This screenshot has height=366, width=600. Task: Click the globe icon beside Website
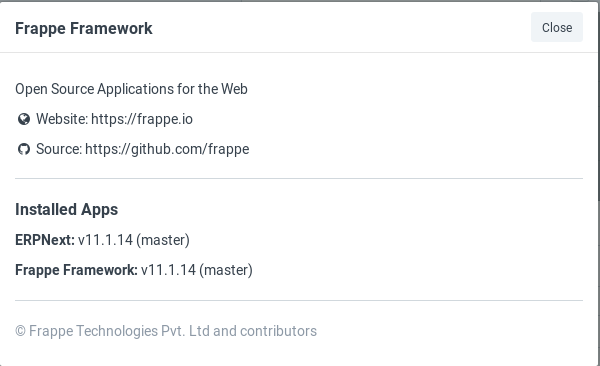click(x=24, y=119)
